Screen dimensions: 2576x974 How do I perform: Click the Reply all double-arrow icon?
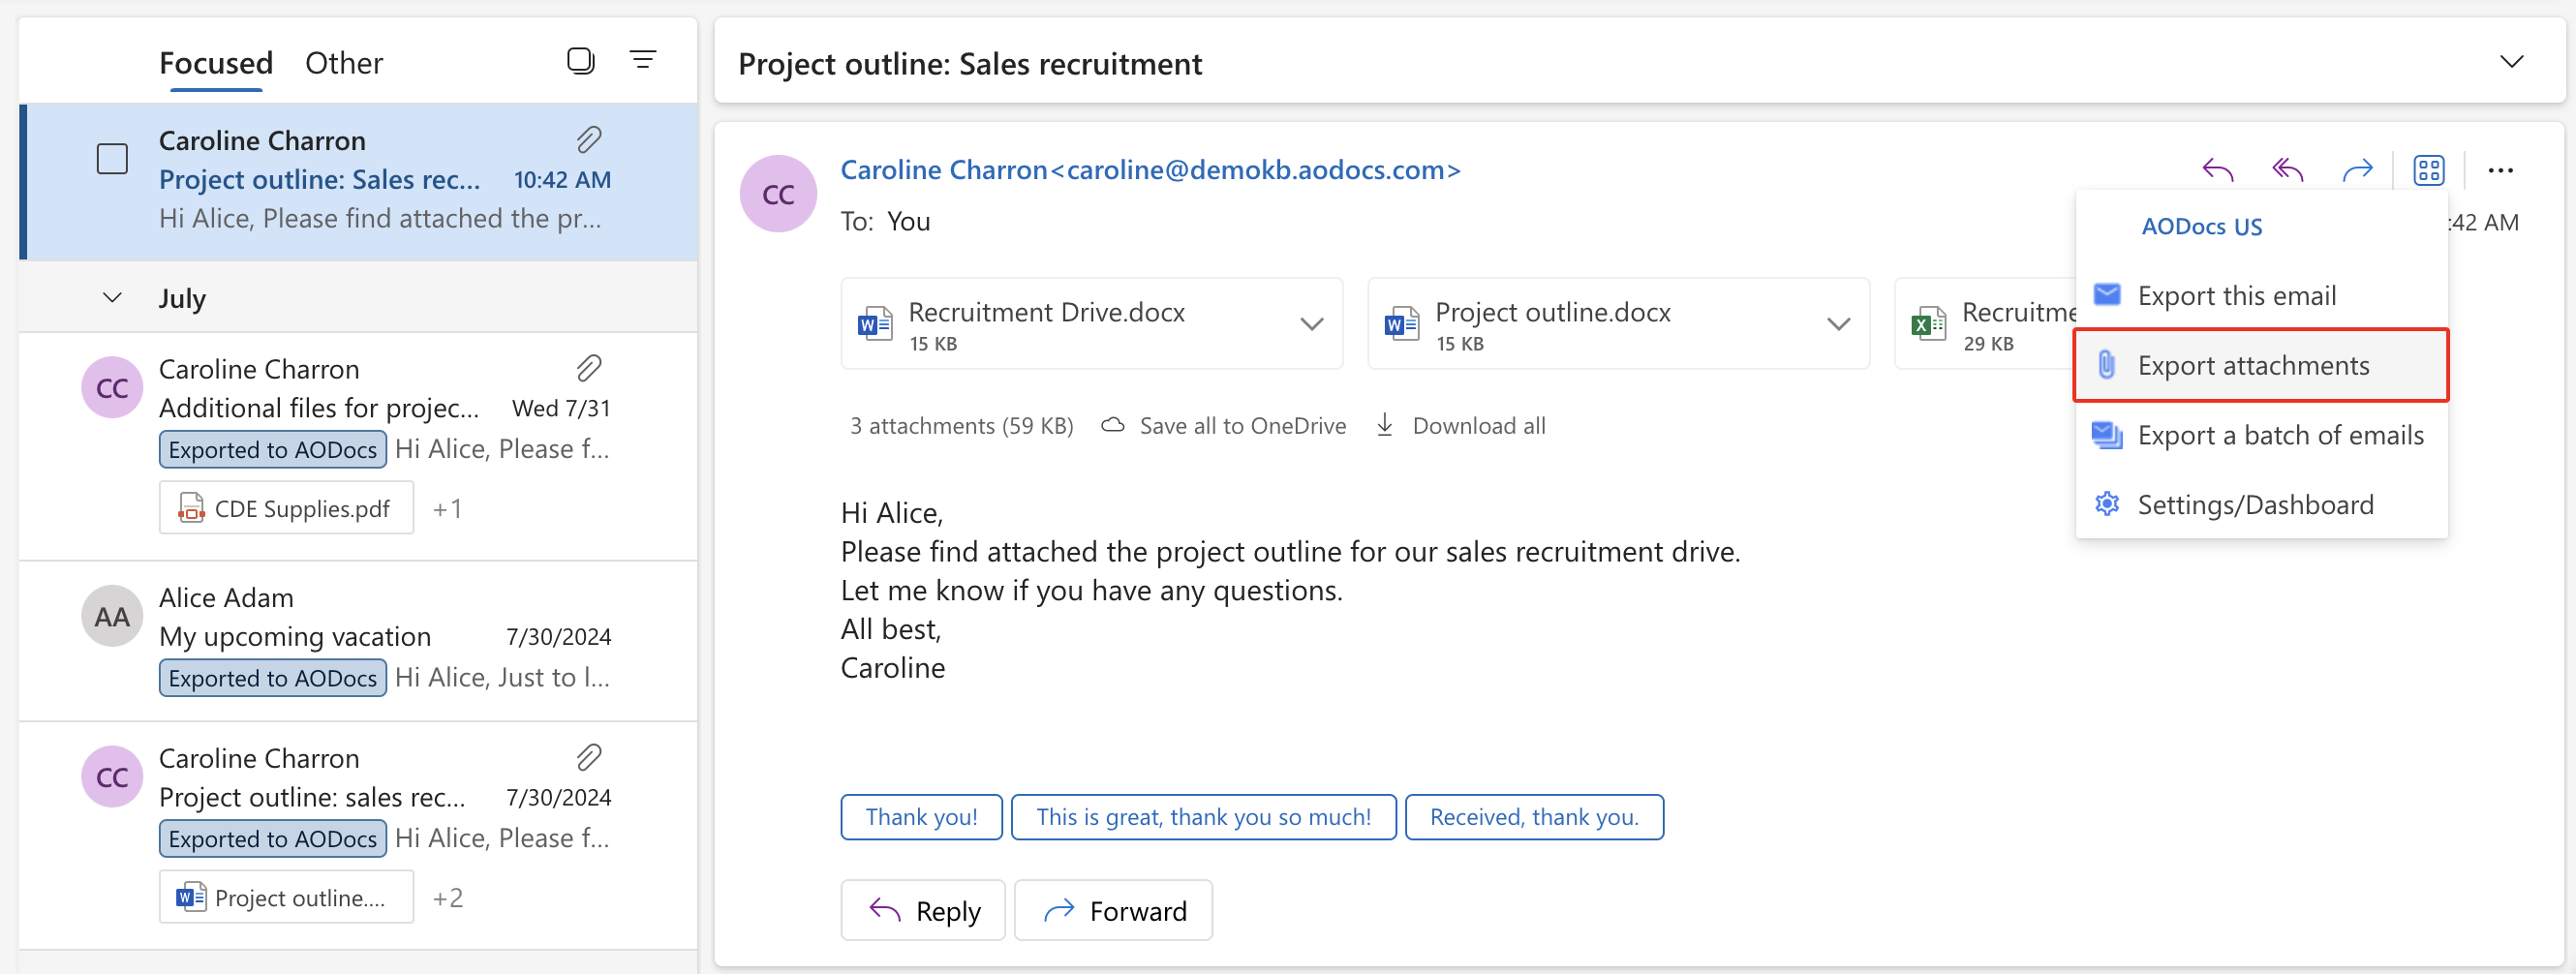coord(2287,170)
